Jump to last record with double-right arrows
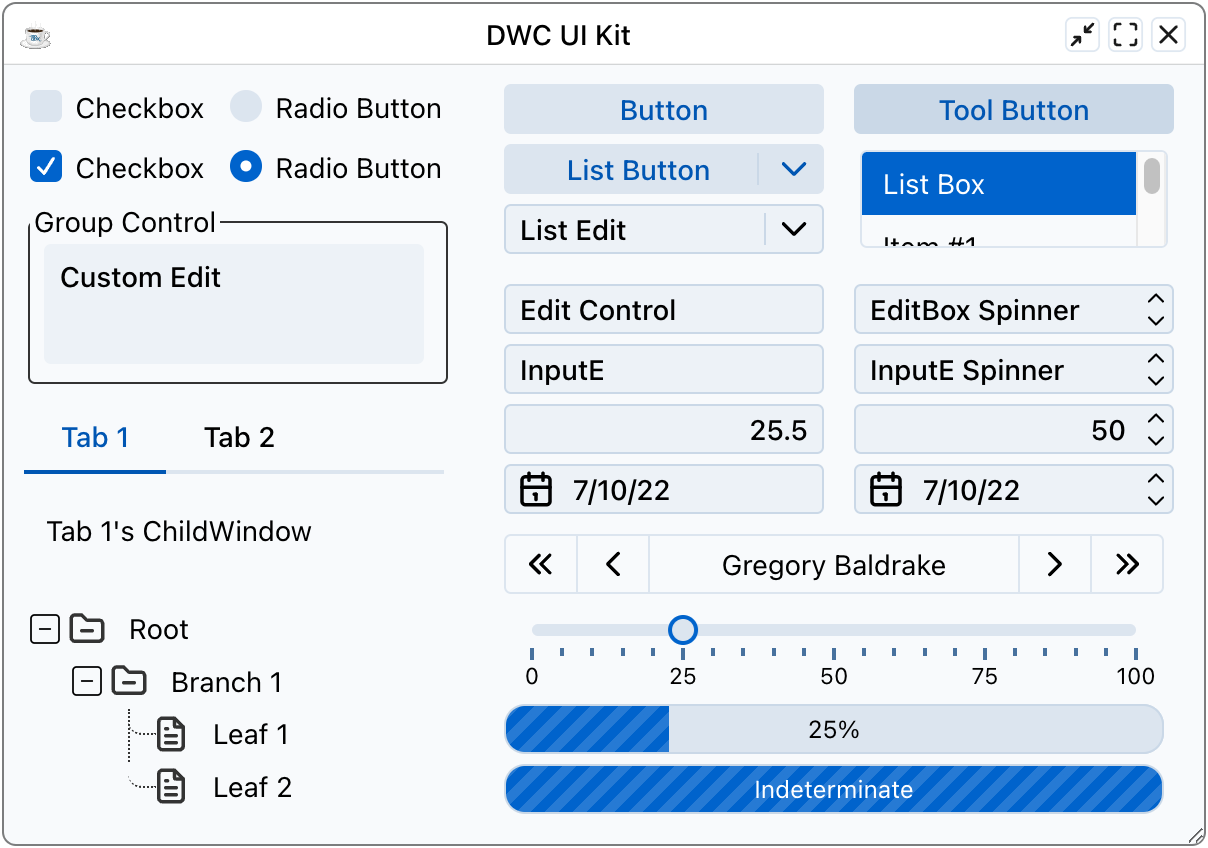This screenshot has height=848, width=1208. pyautogui.click(x=1127, y=565)
